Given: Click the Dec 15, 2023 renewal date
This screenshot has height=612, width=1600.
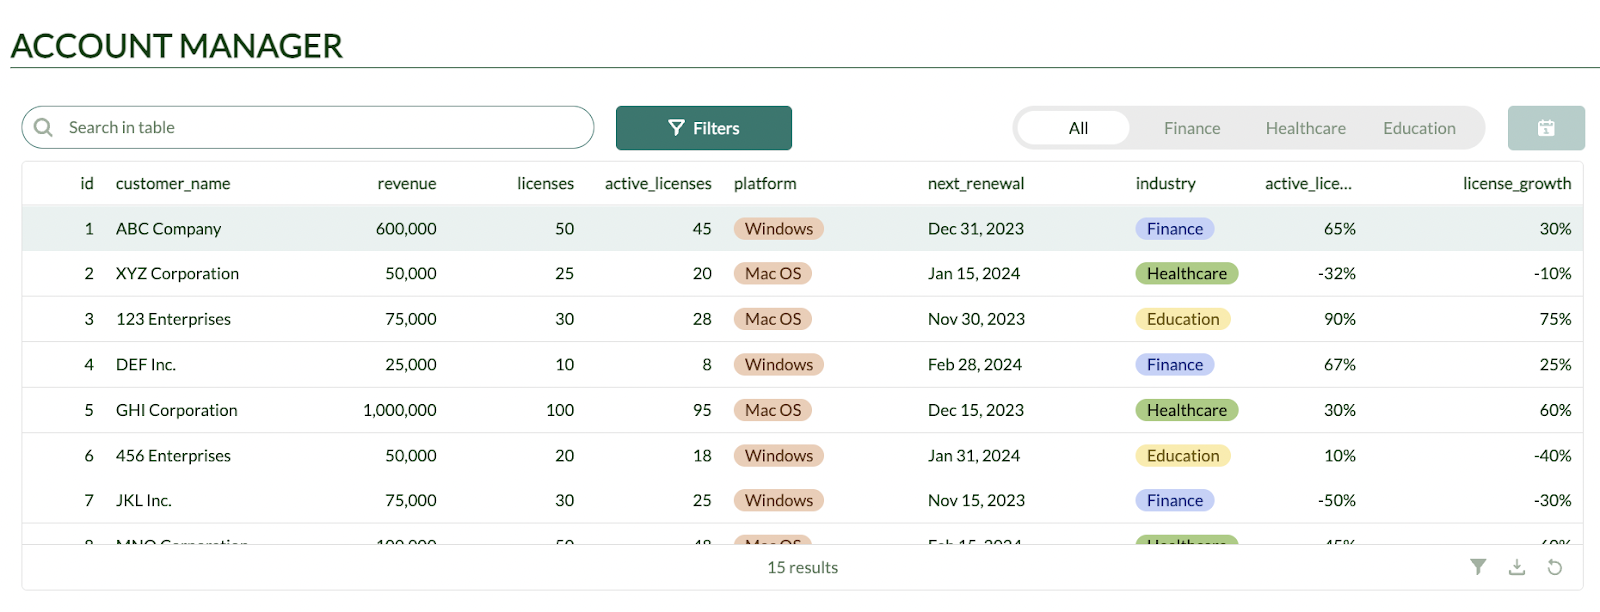Looking at the screenshot, I should [x=976, y=410].
